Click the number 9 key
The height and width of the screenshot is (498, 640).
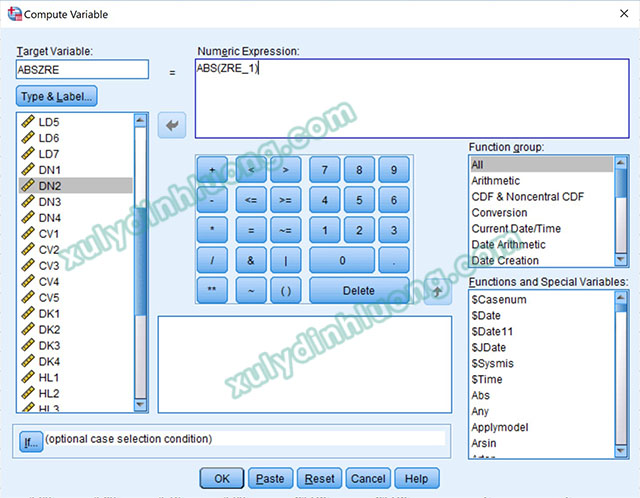click(394, 169)
